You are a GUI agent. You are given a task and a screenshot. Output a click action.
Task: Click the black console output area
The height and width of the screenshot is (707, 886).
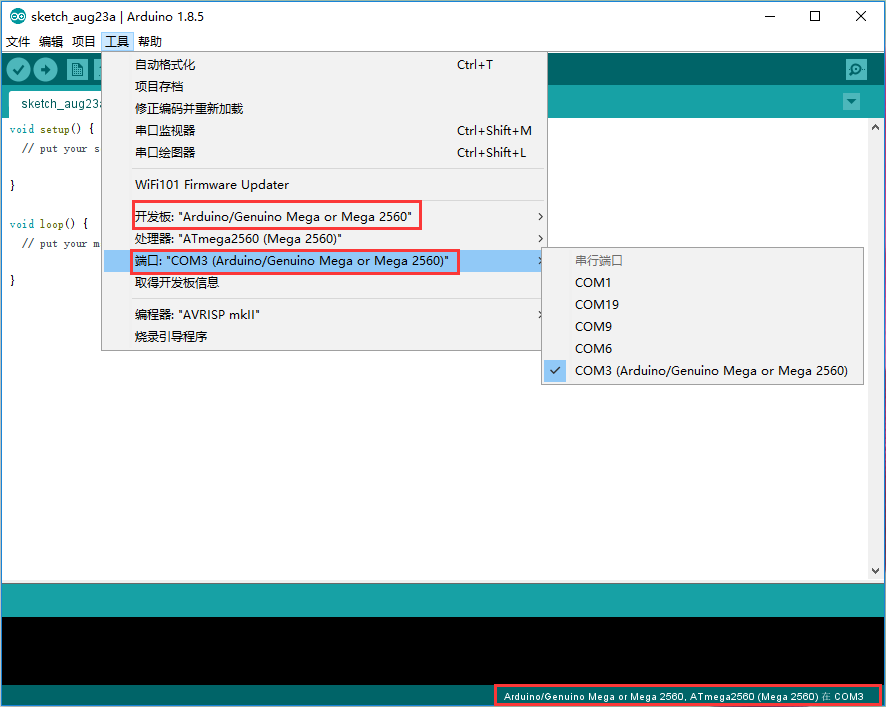point(443,650)
